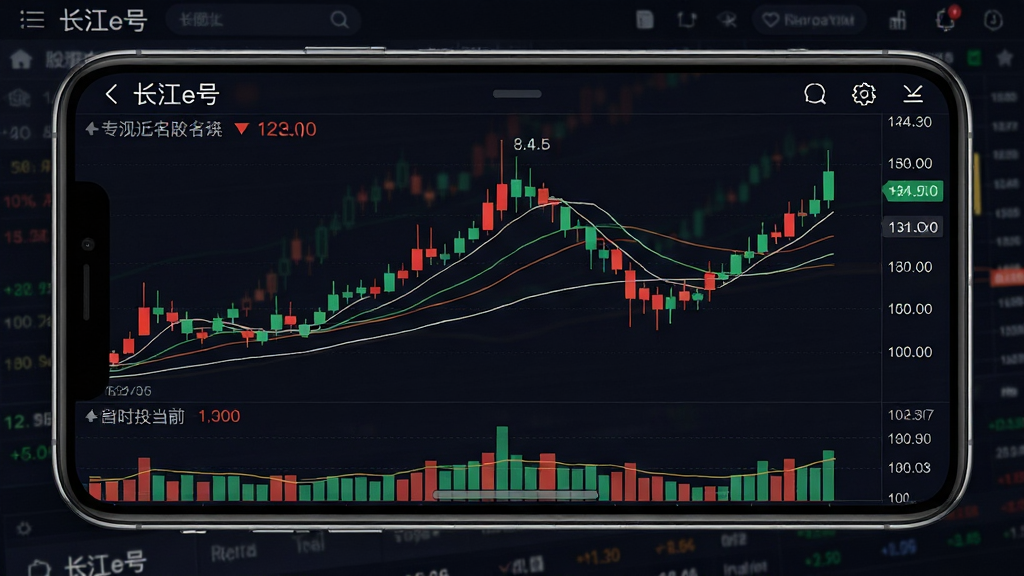
Task: Click the clock history icon in the top bar
Action: pos(993,20)
